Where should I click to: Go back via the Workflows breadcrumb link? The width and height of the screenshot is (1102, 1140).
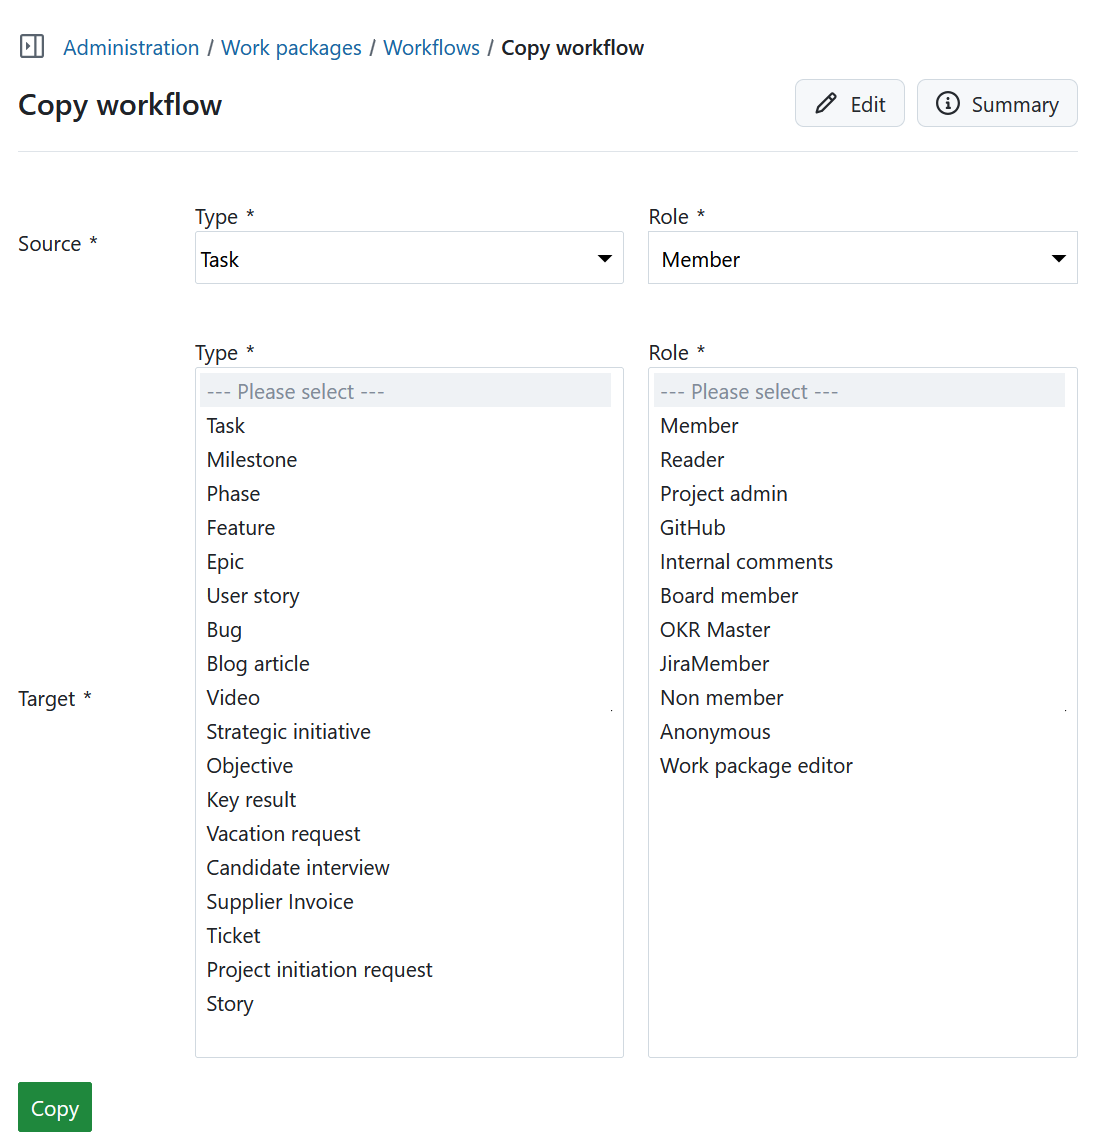point(431,47)
